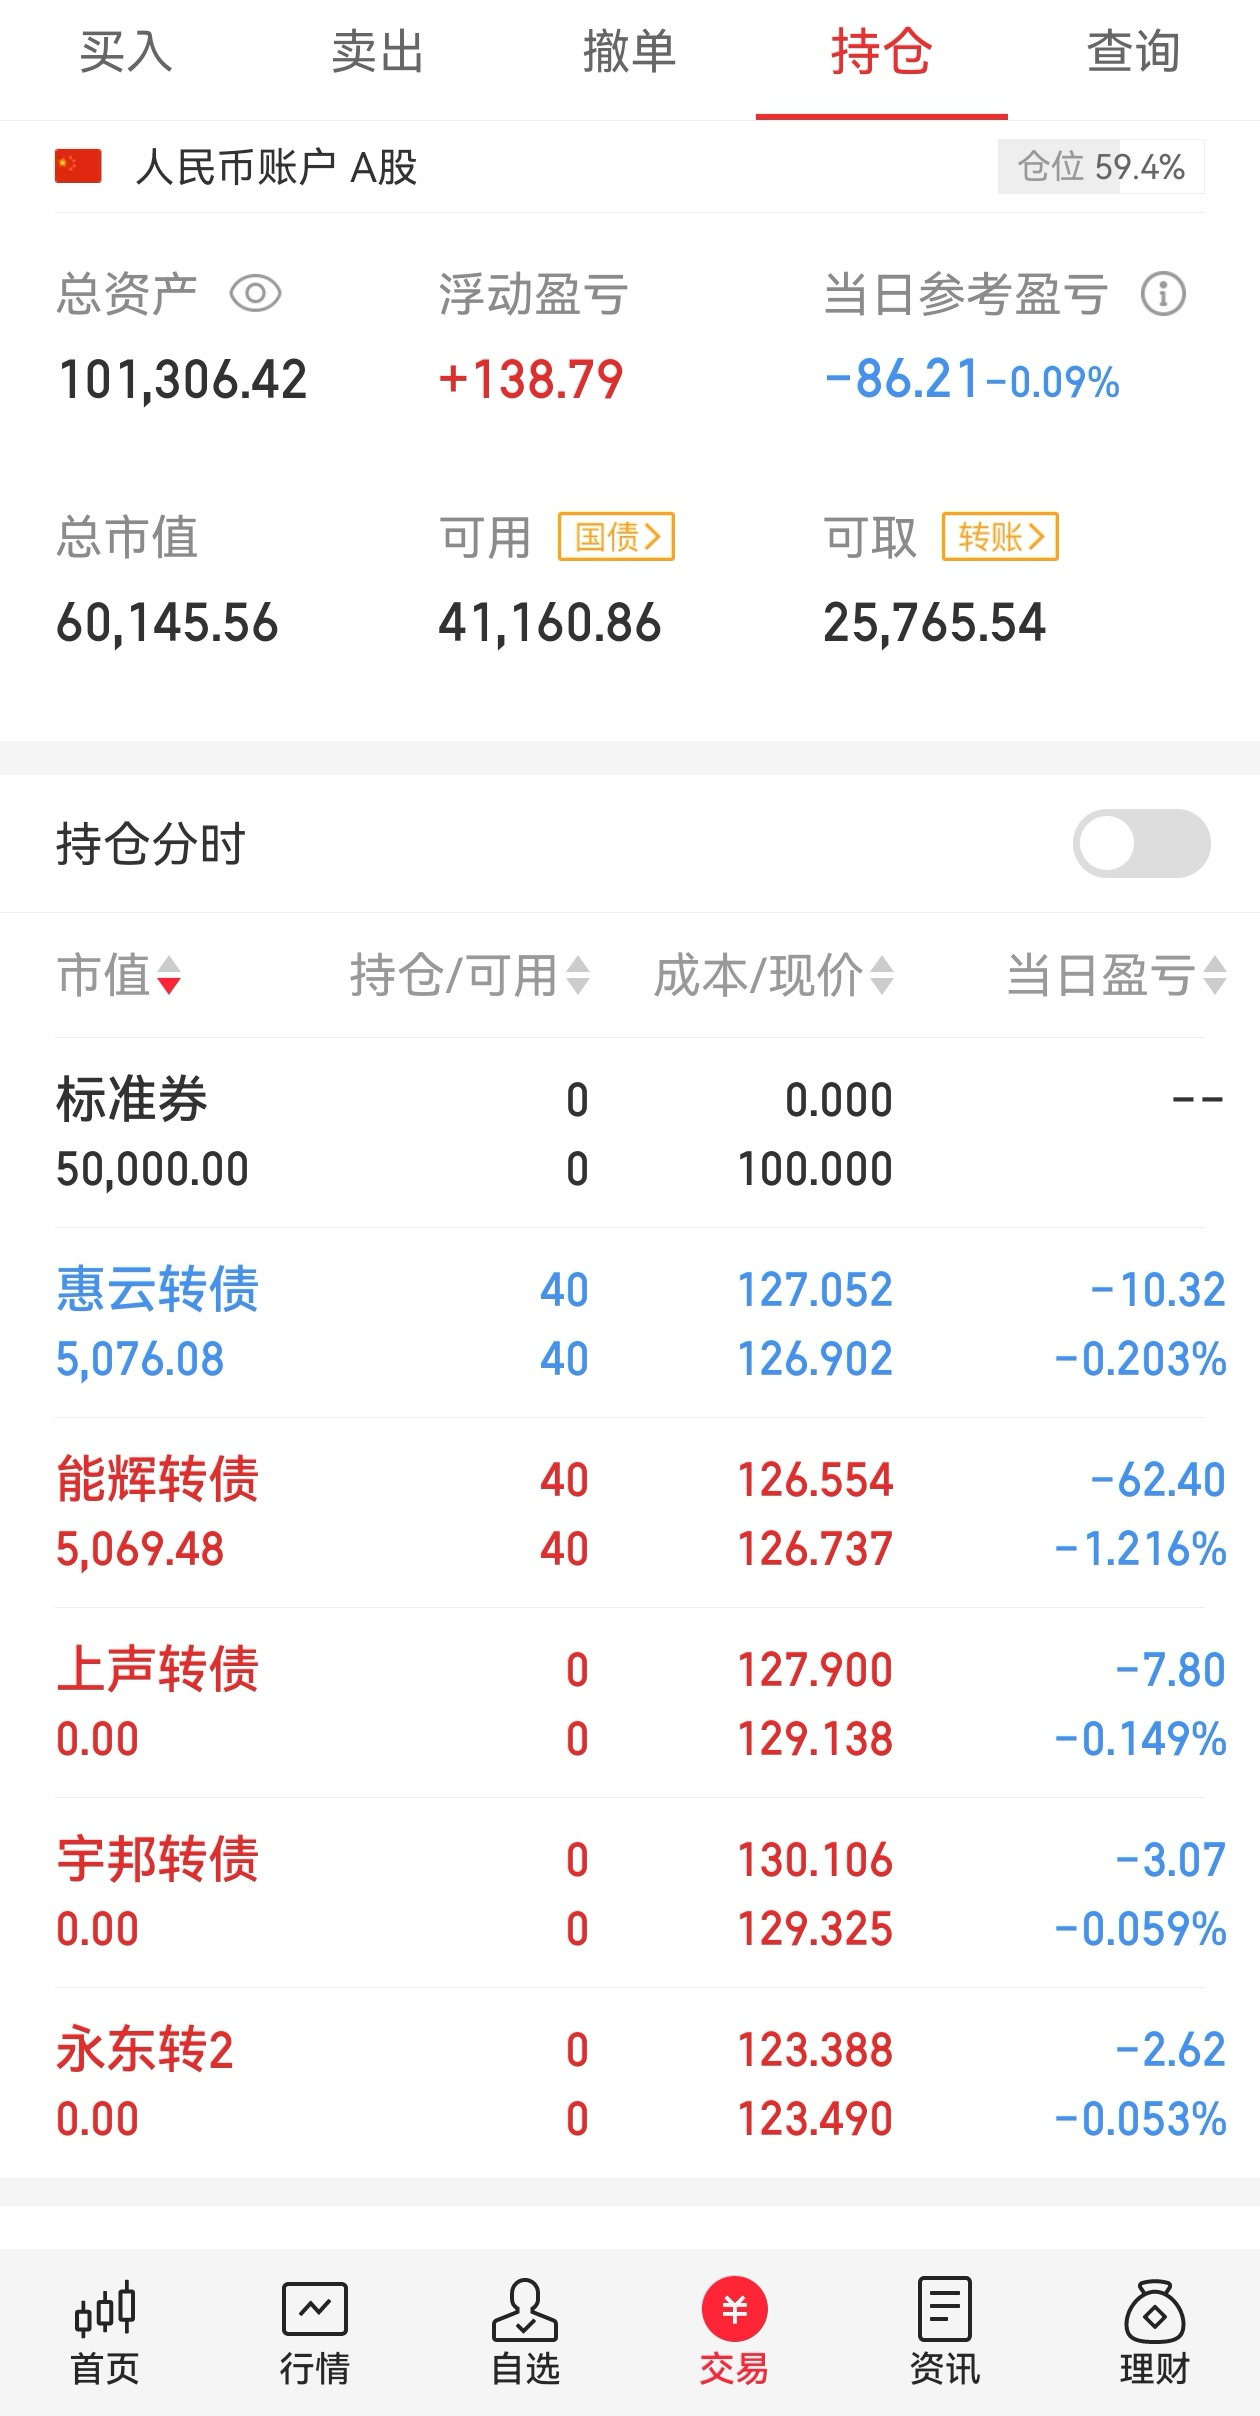The image size is (1260, 2416).
Task: Hide total assets with eye icon
Action: (x=255, y=294)
